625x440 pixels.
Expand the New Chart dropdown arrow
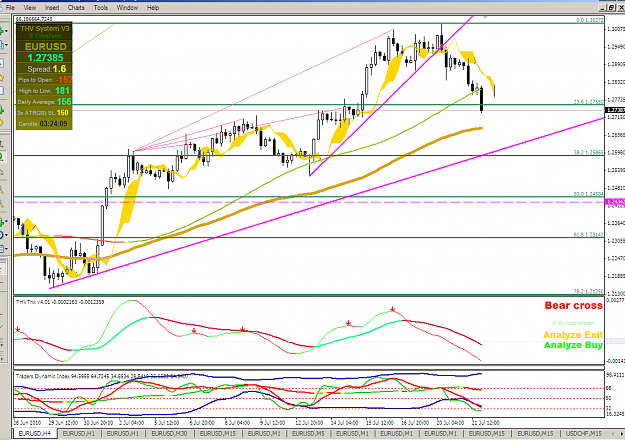point(6,31)
